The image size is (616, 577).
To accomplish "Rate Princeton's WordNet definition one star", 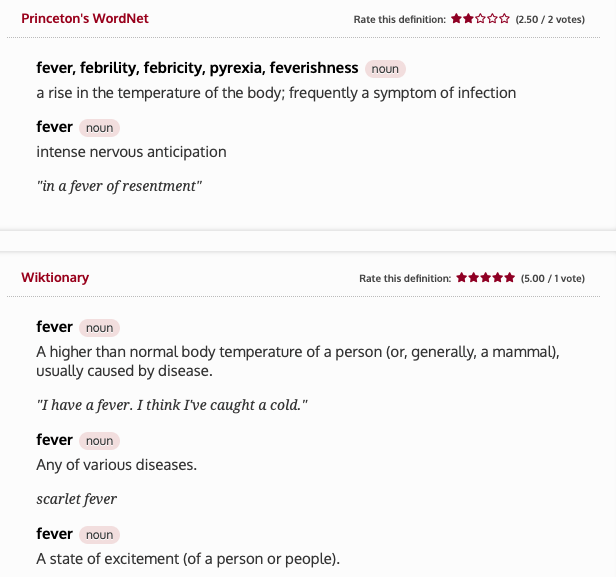I will (456, 19).
